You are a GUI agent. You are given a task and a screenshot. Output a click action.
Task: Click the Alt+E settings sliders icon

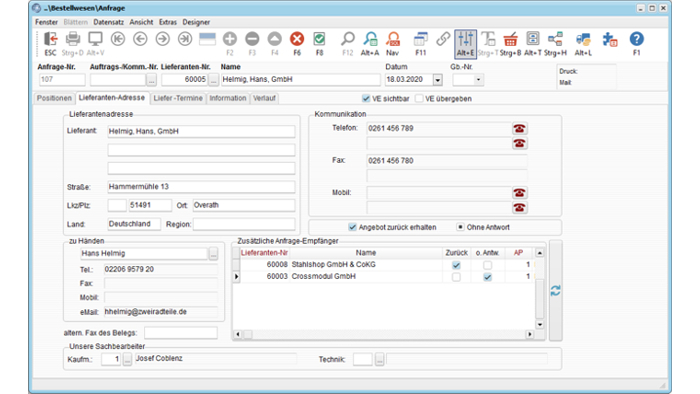click(465, 39)
